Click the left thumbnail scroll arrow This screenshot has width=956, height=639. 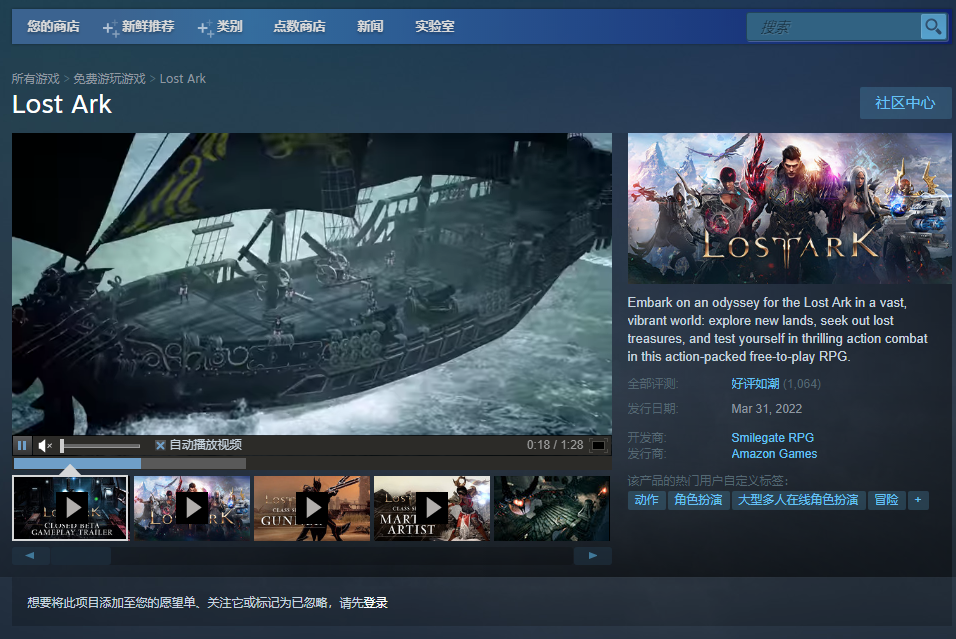[x=30, y=555]
